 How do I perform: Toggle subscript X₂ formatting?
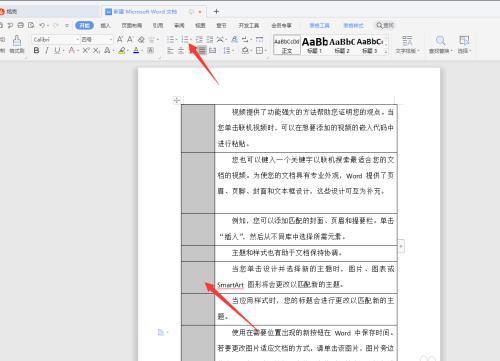point(96,51)
